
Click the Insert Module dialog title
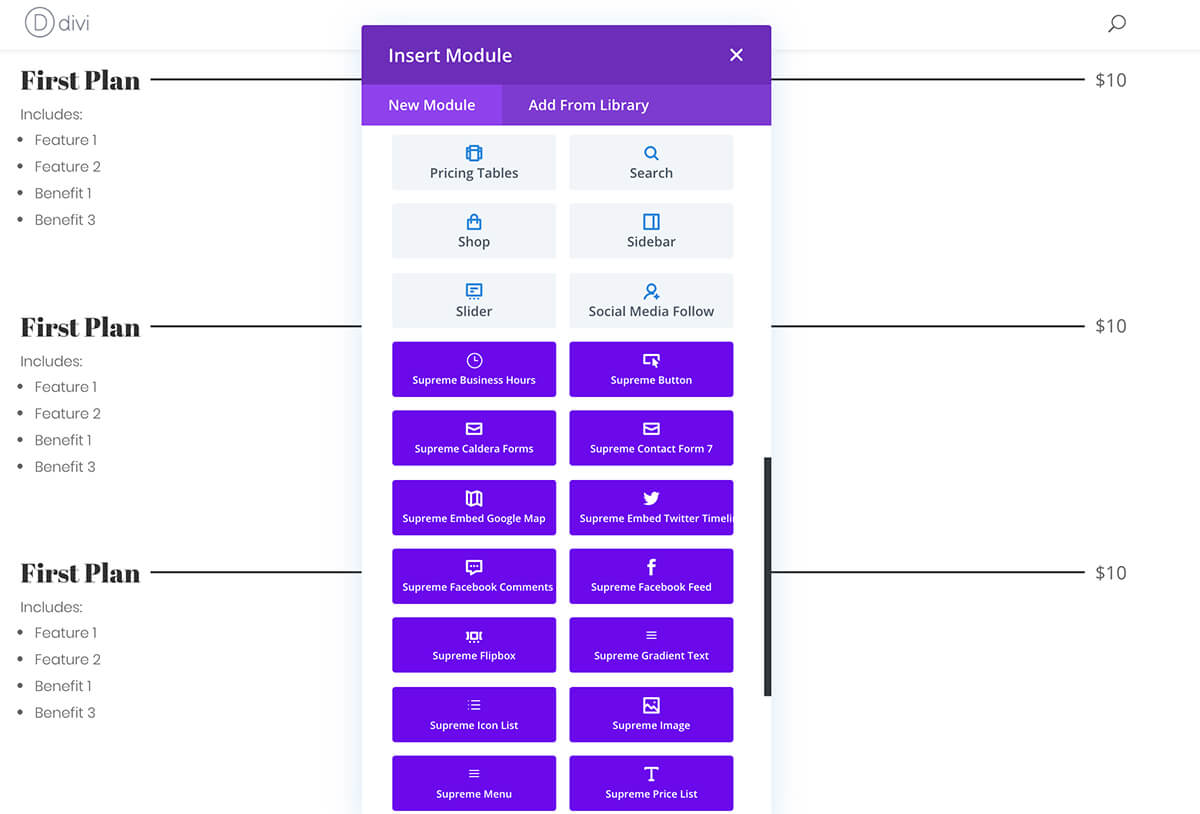tap(450, 55)
